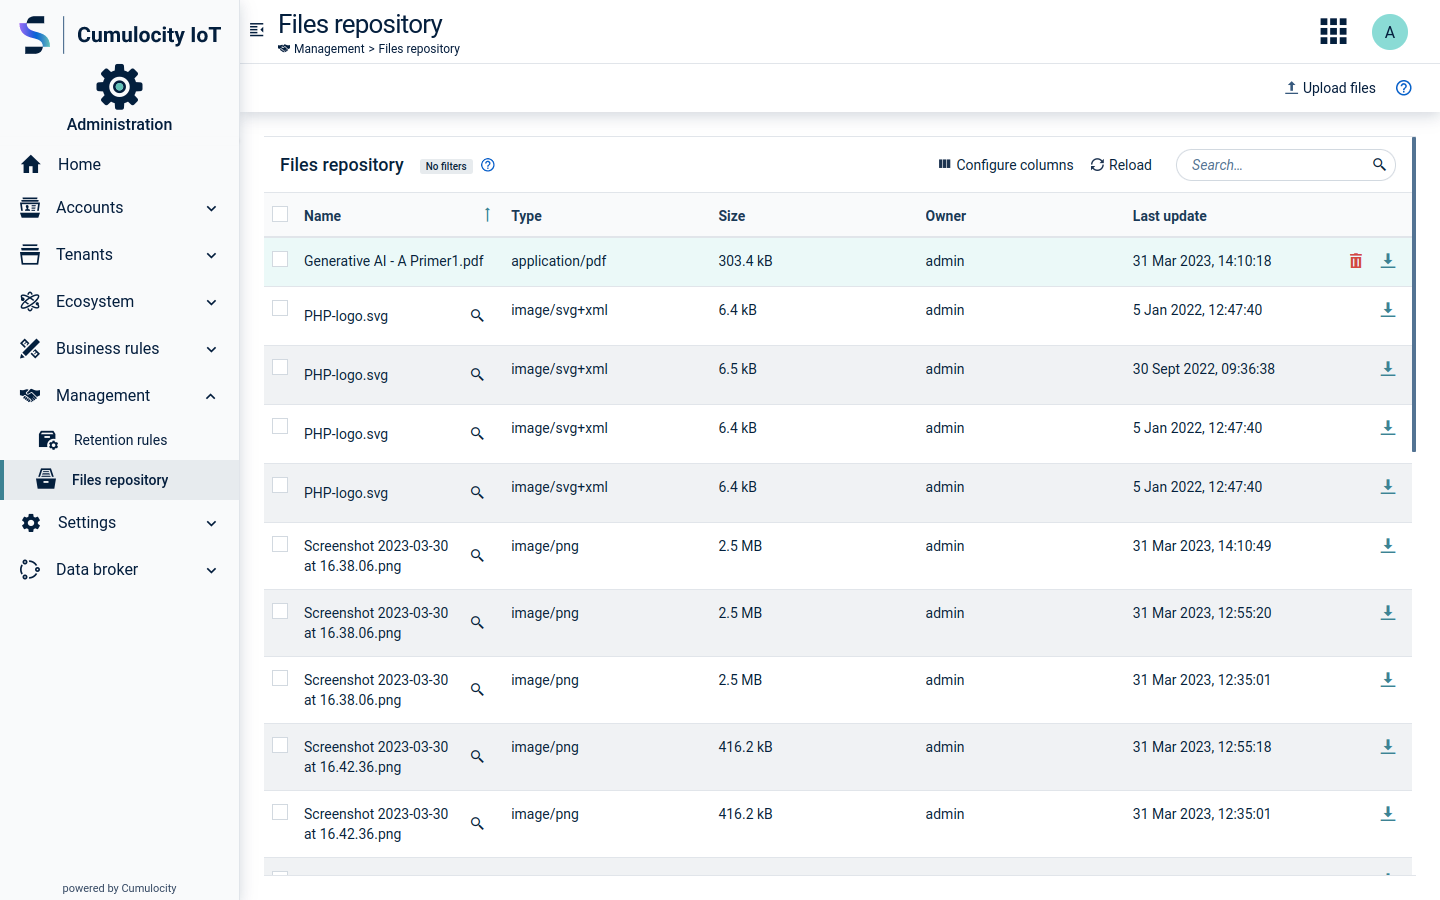Preview 2.5 MB screenshot updated 12:35:01
The image size is (1440, 900).
(x=477, y=689)
